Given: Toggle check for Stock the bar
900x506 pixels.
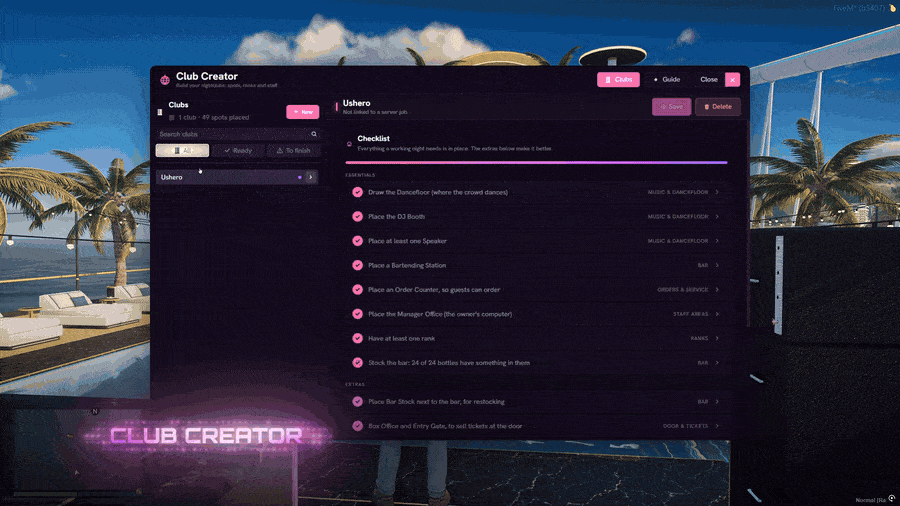Looking at the screenshot, I should pos(358,363).
